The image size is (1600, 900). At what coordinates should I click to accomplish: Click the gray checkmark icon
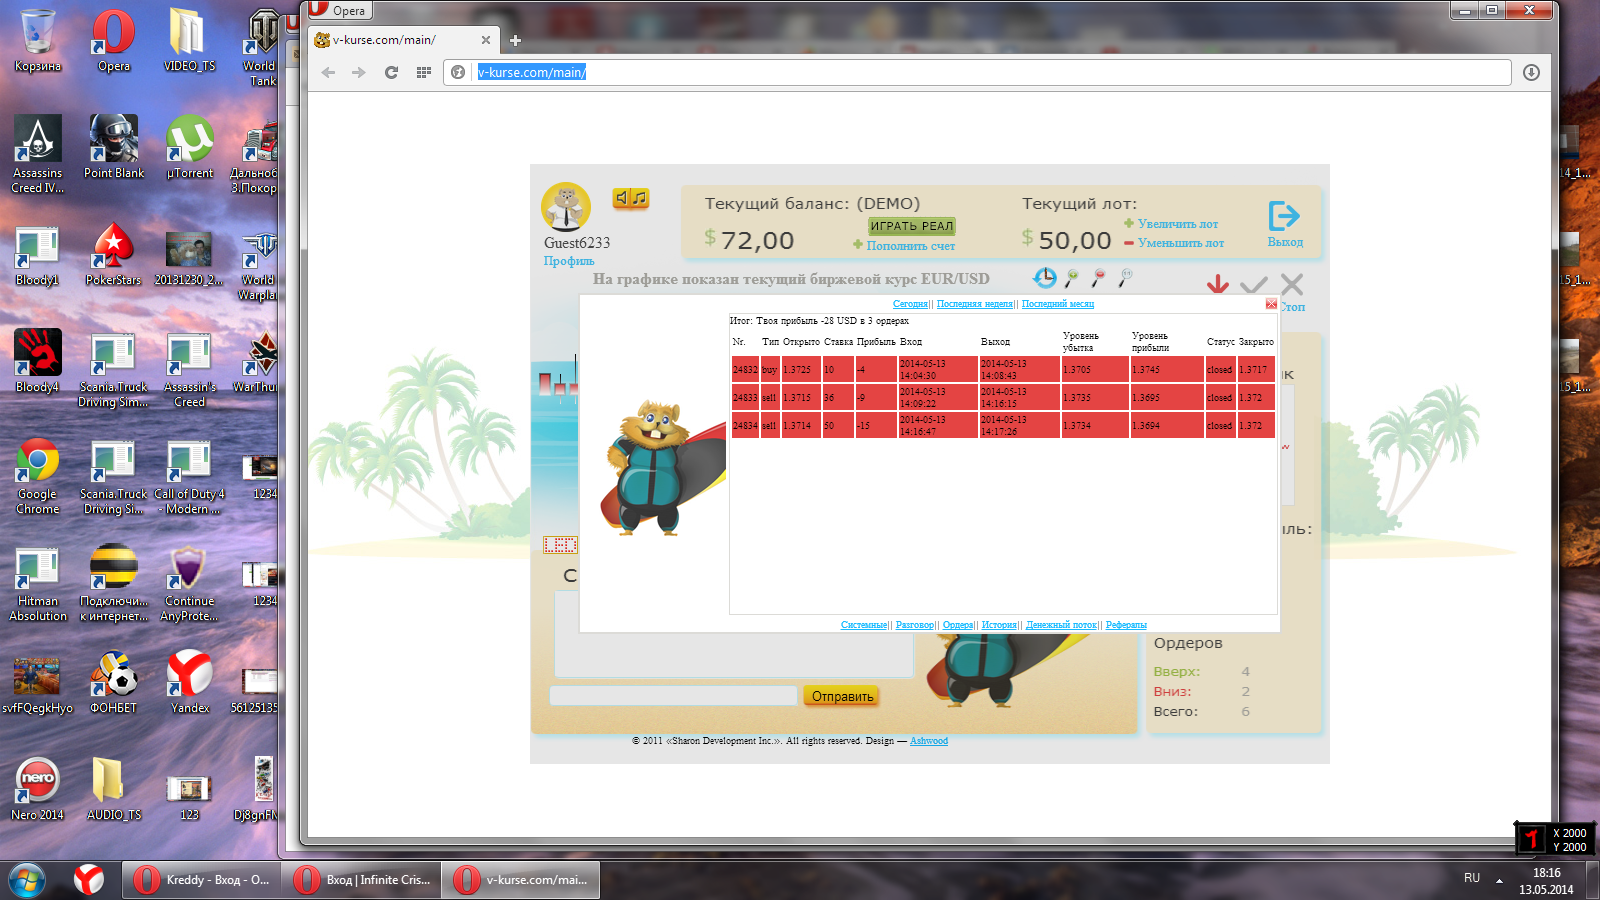pyautogui.click(x=1253, y=285)
